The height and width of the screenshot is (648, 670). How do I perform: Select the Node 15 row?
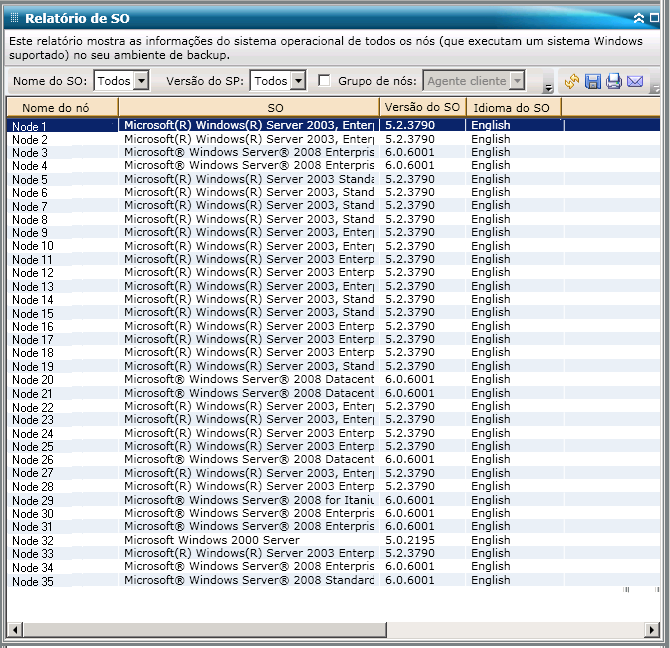pyautogui.click(x=333, y=313)
